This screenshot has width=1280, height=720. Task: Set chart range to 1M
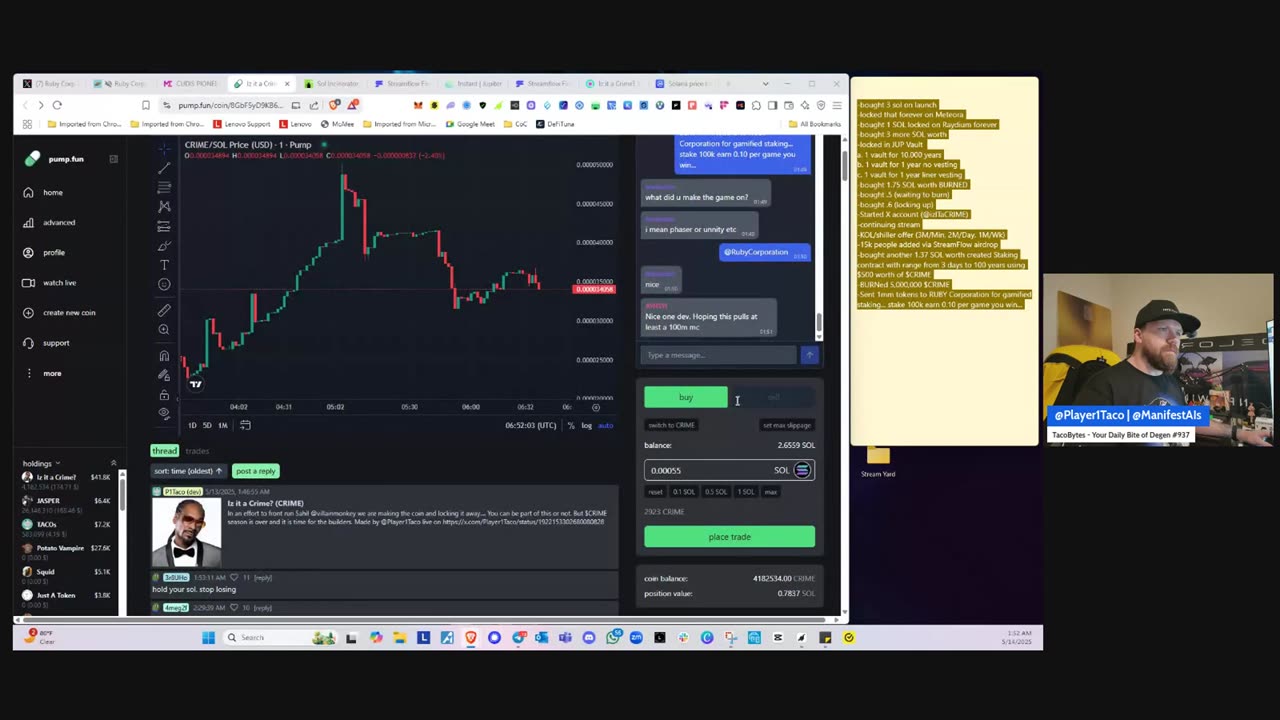[x=222, y=425]
